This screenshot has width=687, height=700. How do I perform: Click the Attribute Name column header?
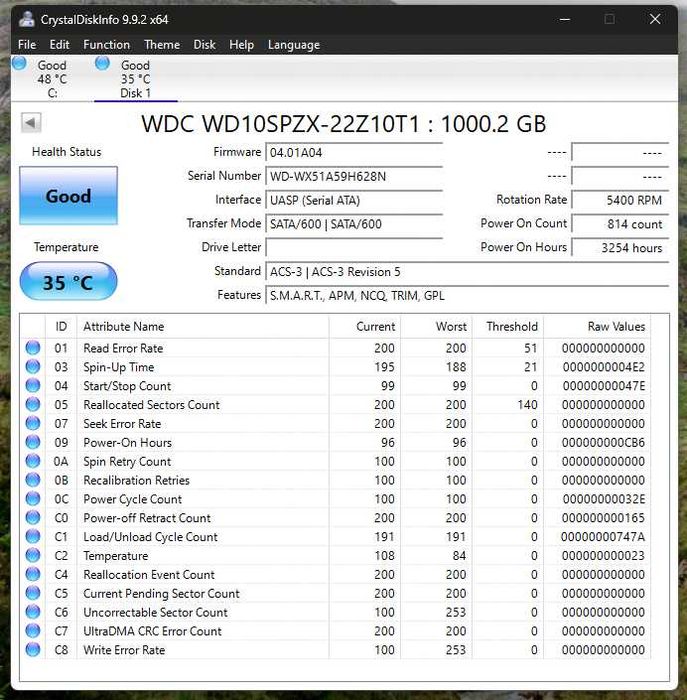click(x=203, y=327)
